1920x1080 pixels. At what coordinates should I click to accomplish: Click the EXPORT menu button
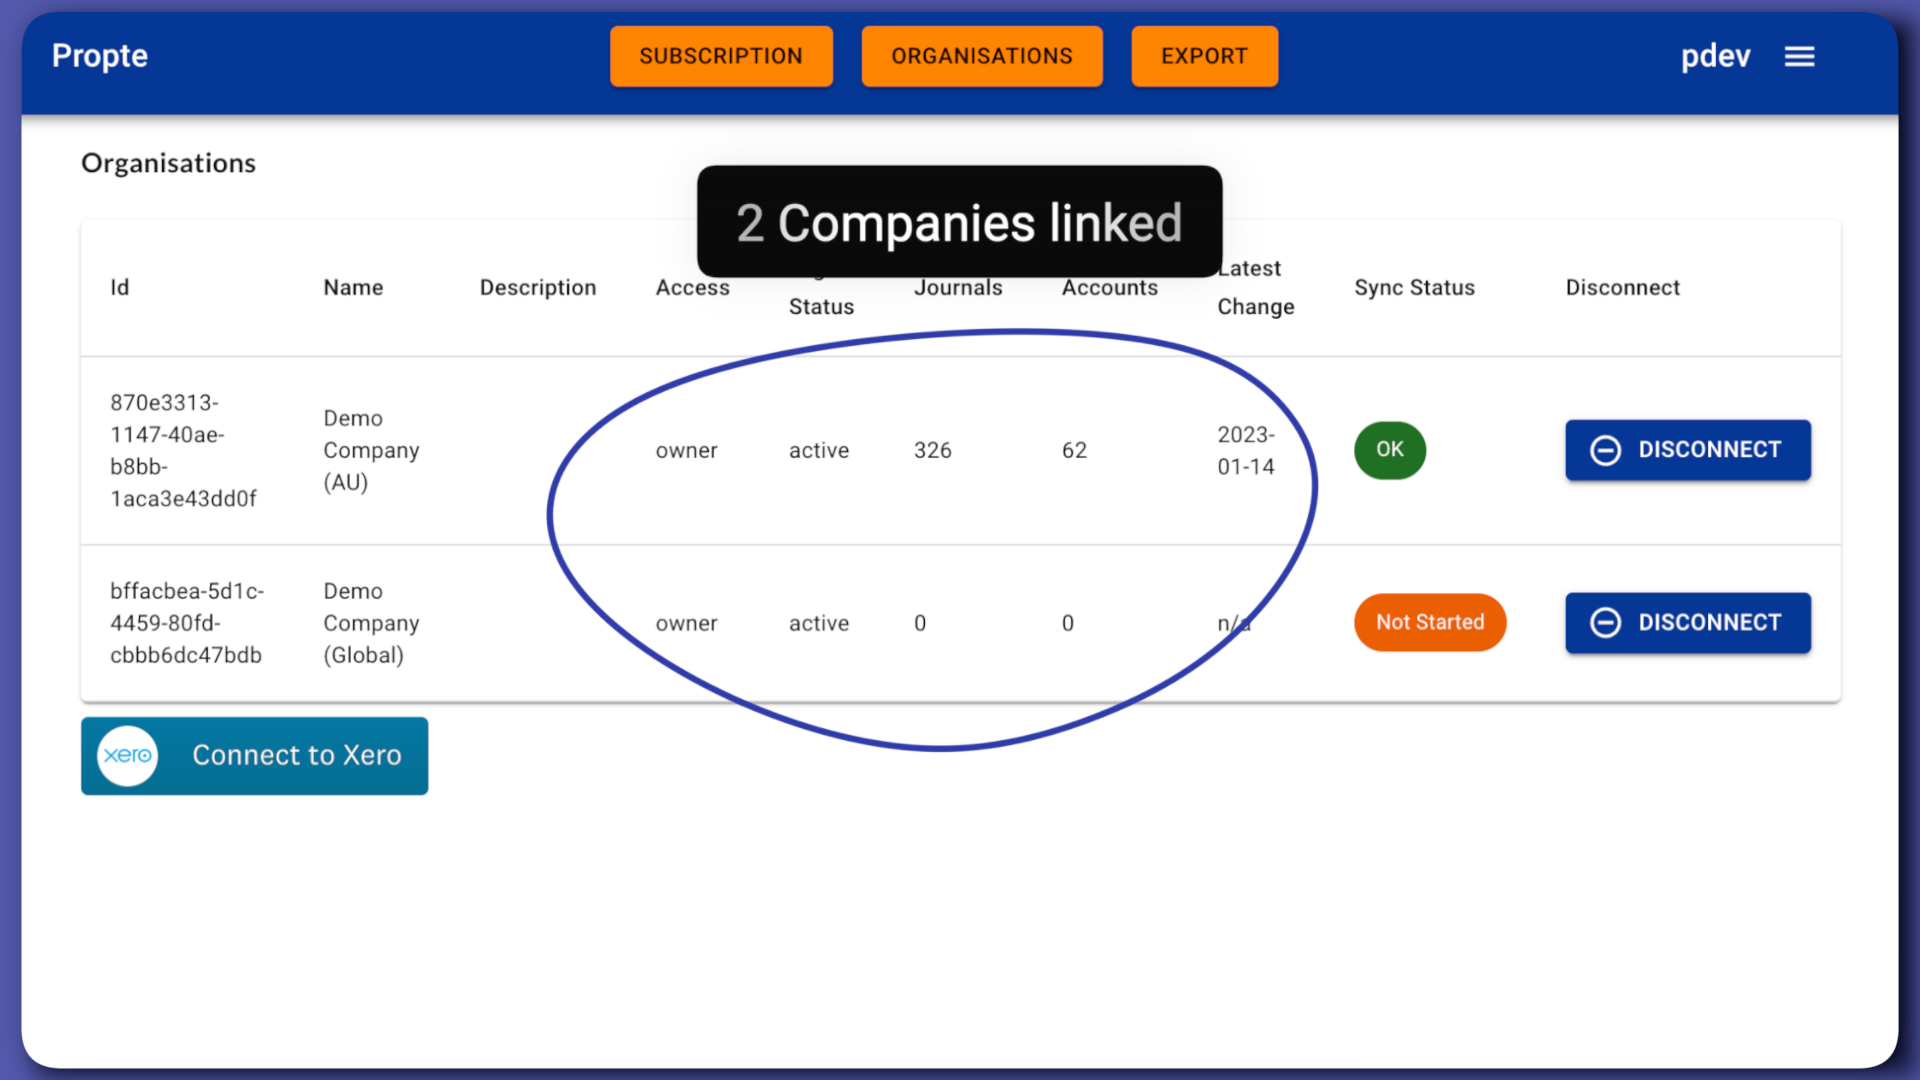pos(1204,55)
